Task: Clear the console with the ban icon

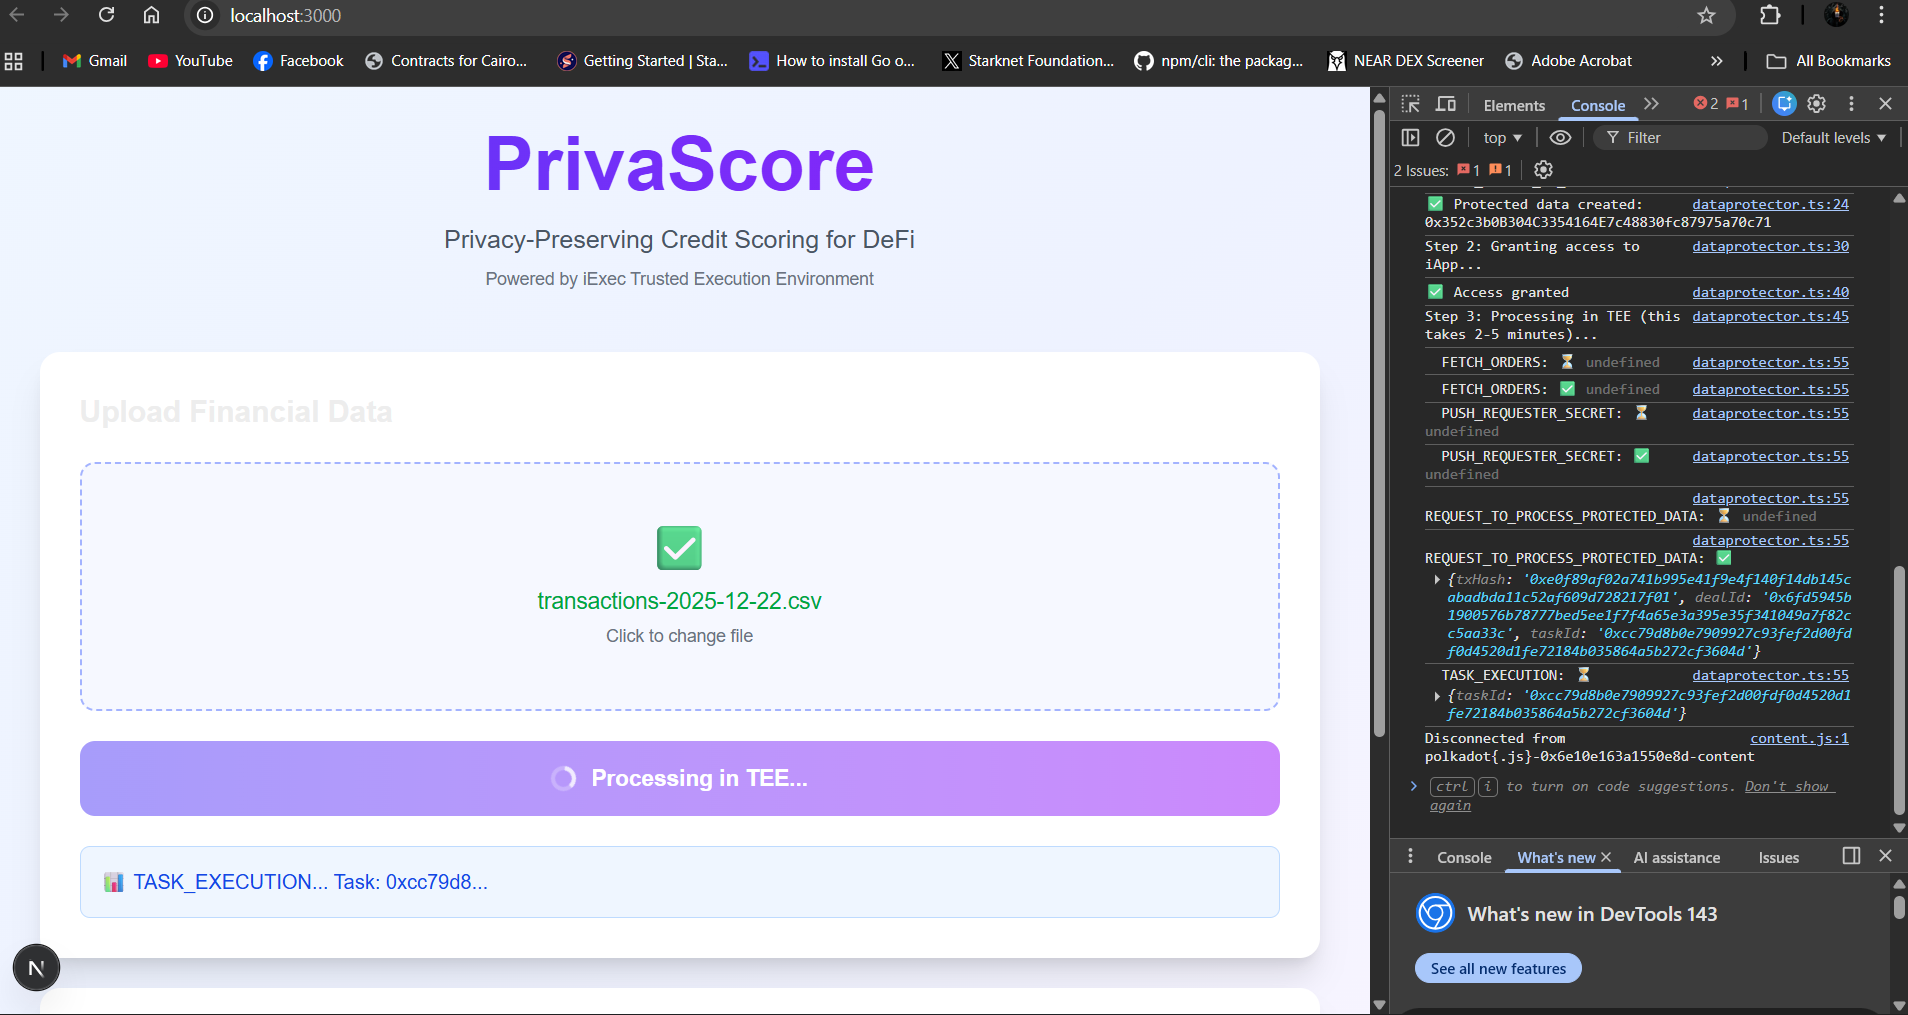Action: point(1445,138)
